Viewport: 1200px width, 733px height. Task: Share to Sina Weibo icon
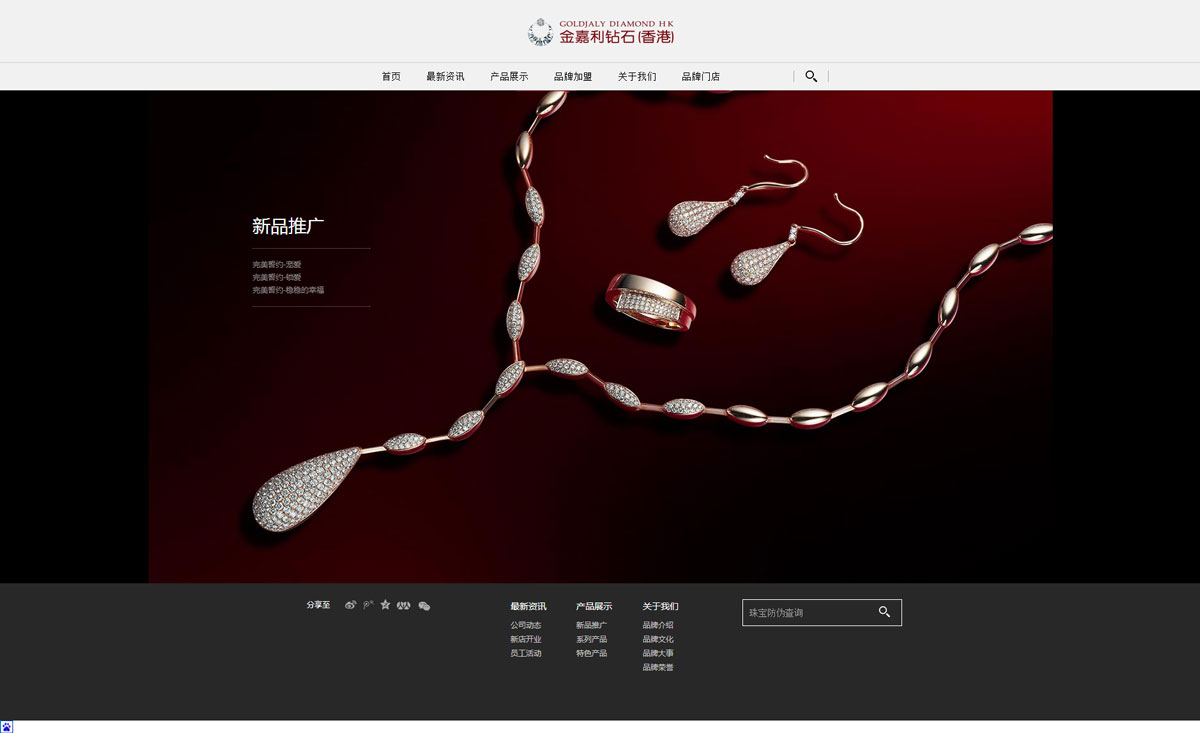pyautogui.click(x=351, y=605)
